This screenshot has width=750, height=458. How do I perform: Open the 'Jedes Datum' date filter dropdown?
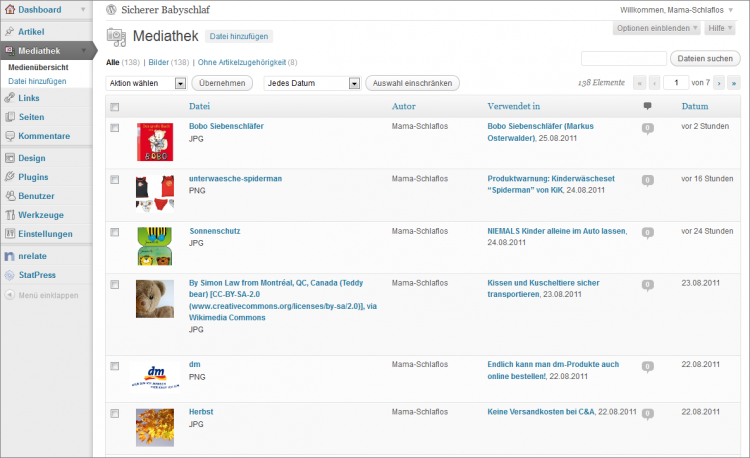(311, 83)
